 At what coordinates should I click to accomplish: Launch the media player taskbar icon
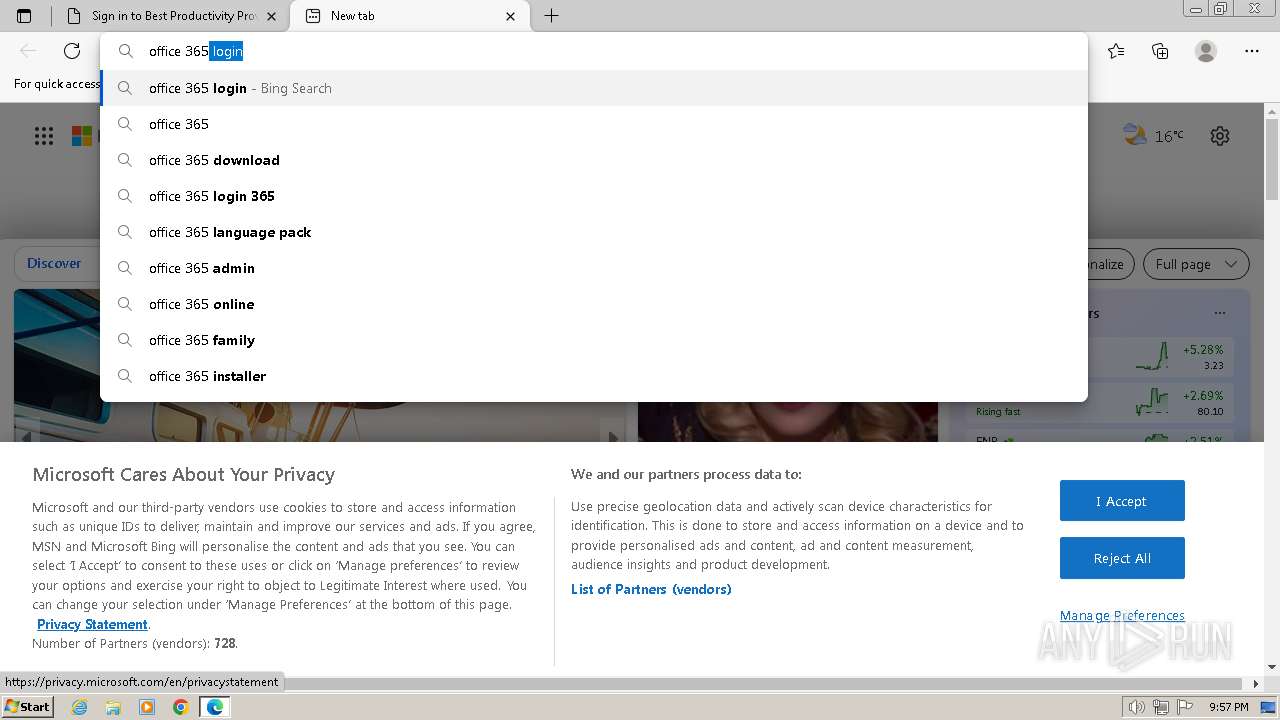coord(147,707)
